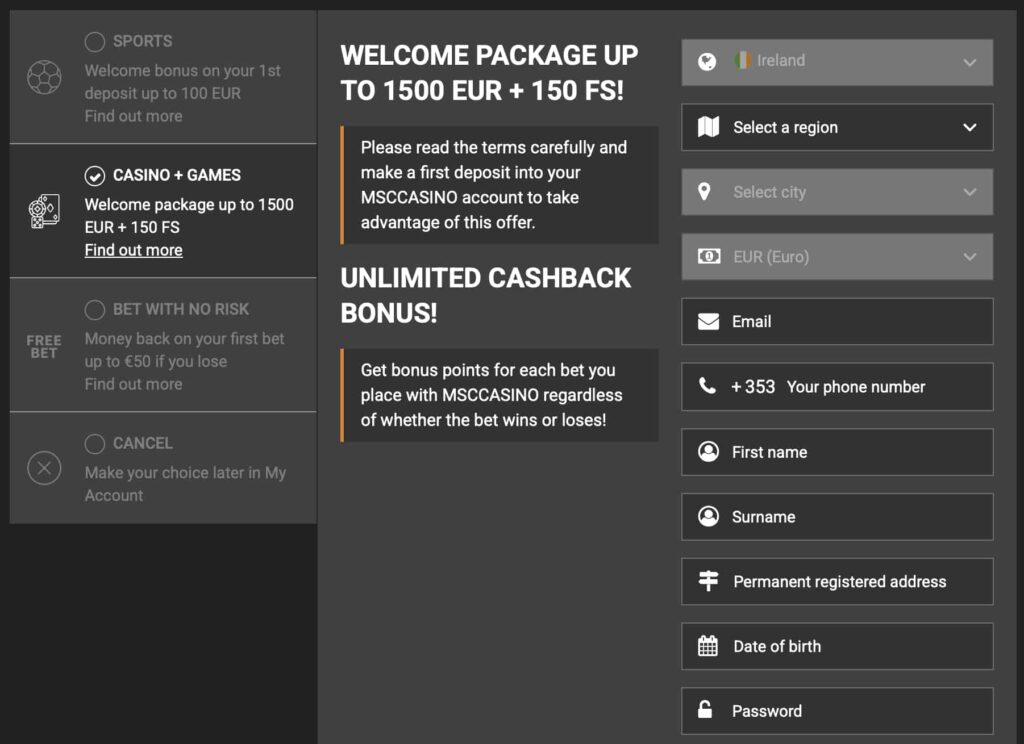Click the chevron arrow of the region dropdown
This screenshot has width=1024, height=744.
[970, 127]
